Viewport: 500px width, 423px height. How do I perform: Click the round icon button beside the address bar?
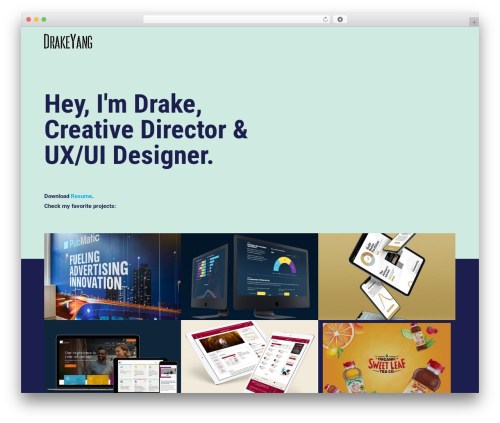click(x=340, y=19)
